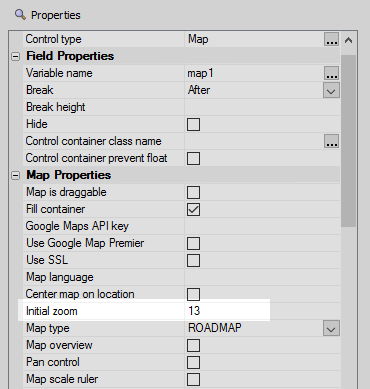Click the scrollbar up arrow

coord(348,40)
